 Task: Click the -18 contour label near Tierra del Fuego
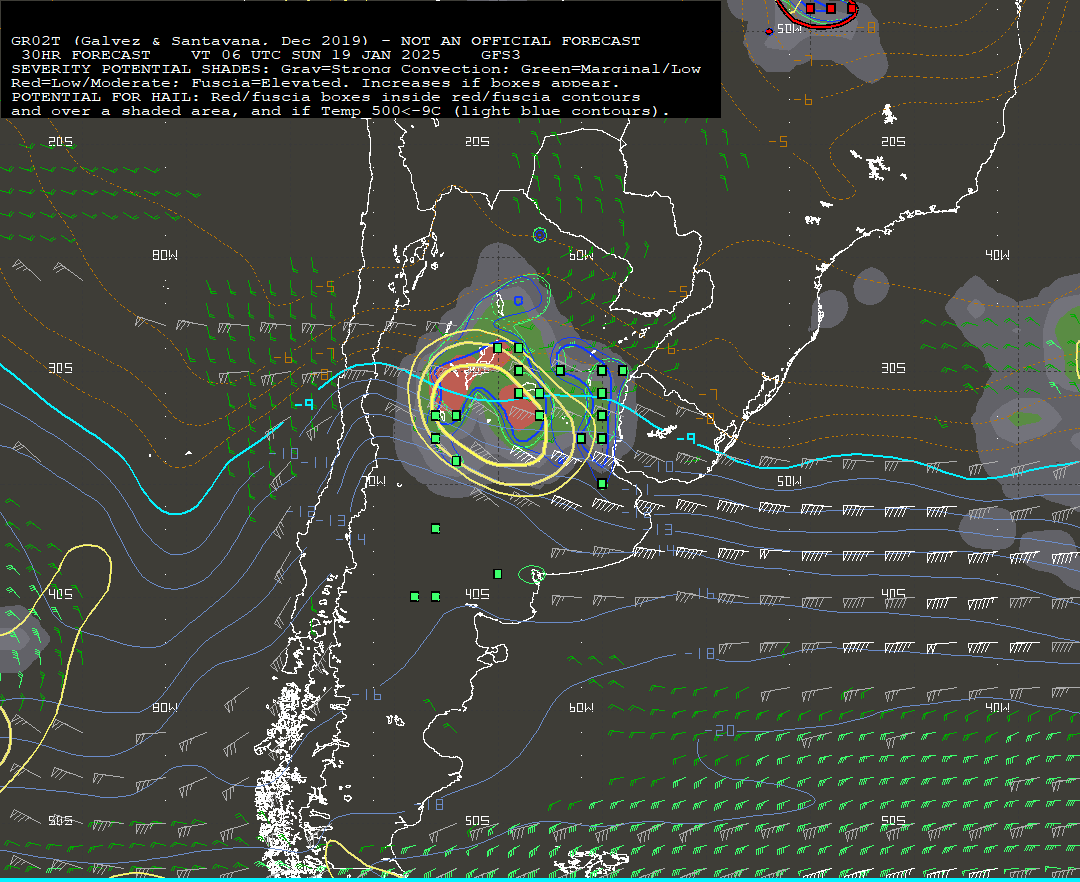coord(430,804)
